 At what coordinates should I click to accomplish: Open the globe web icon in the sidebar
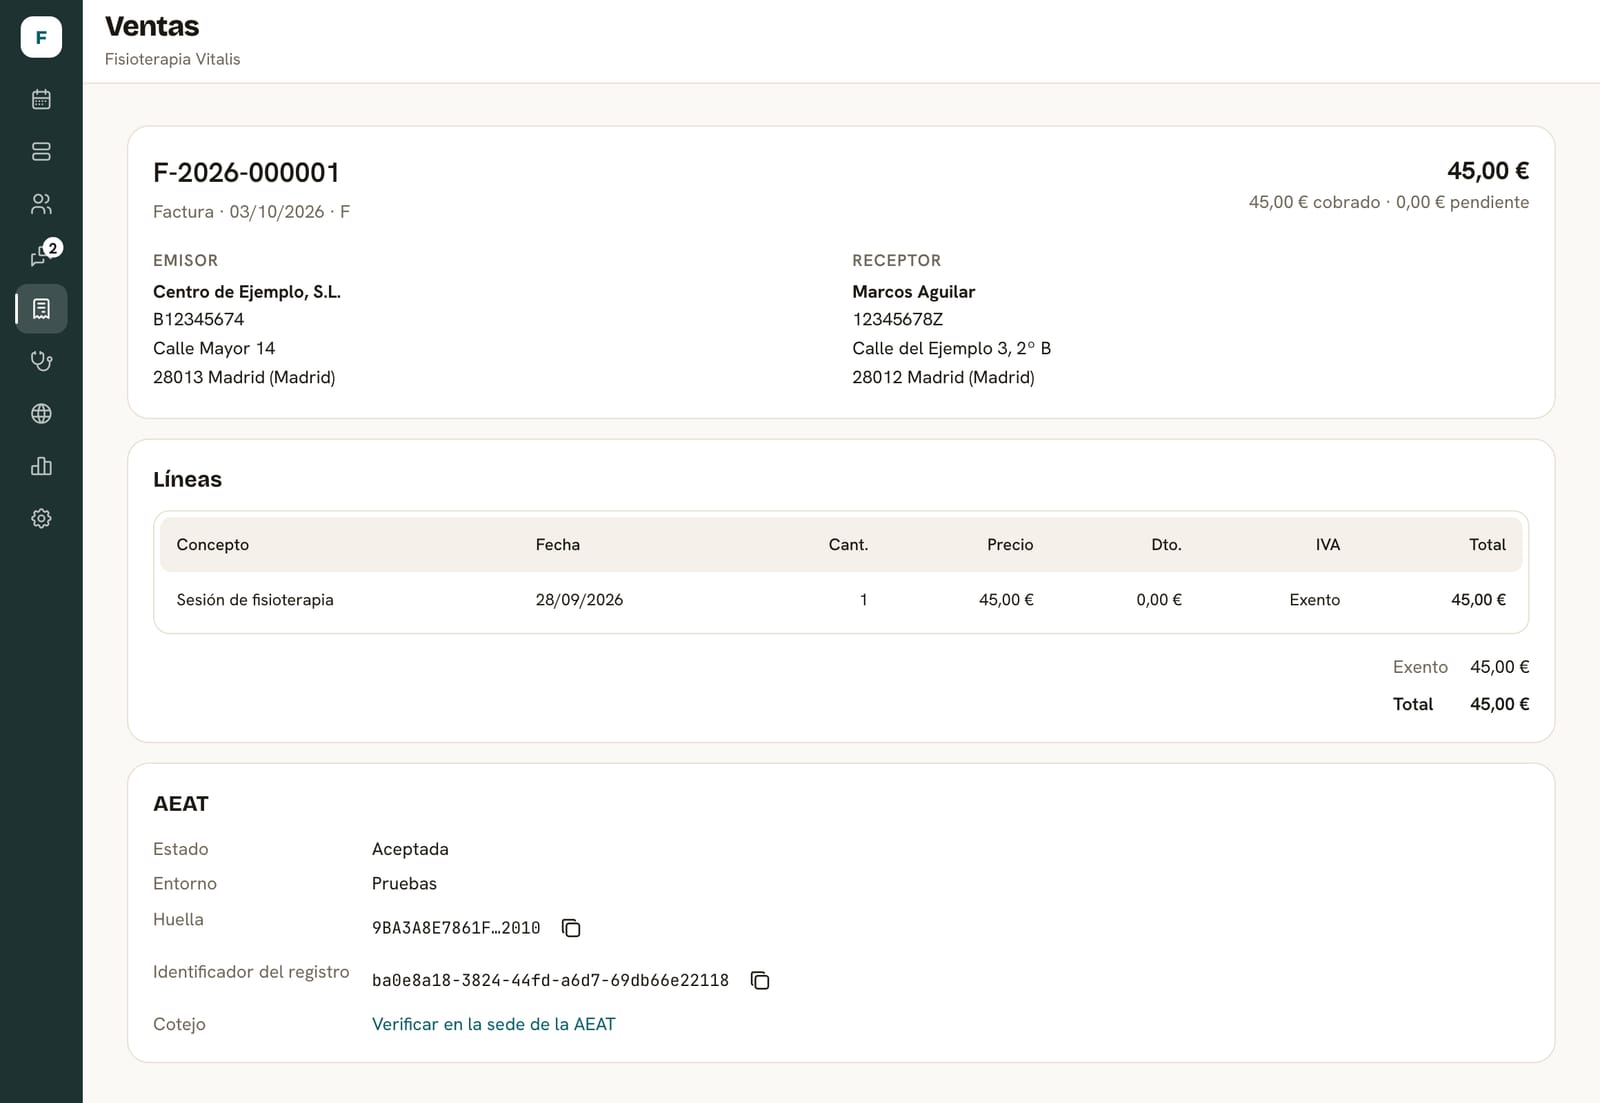click(x=41, y=414)
